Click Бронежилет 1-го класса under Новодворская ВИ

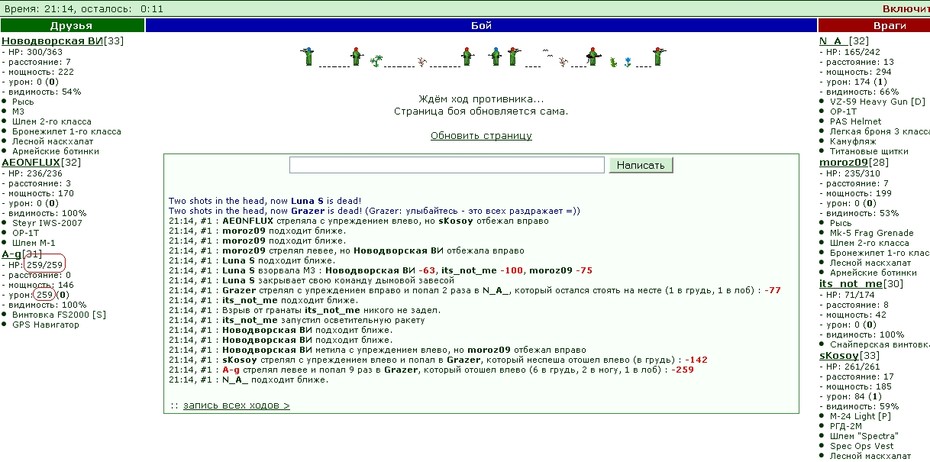tap(66, 132)
